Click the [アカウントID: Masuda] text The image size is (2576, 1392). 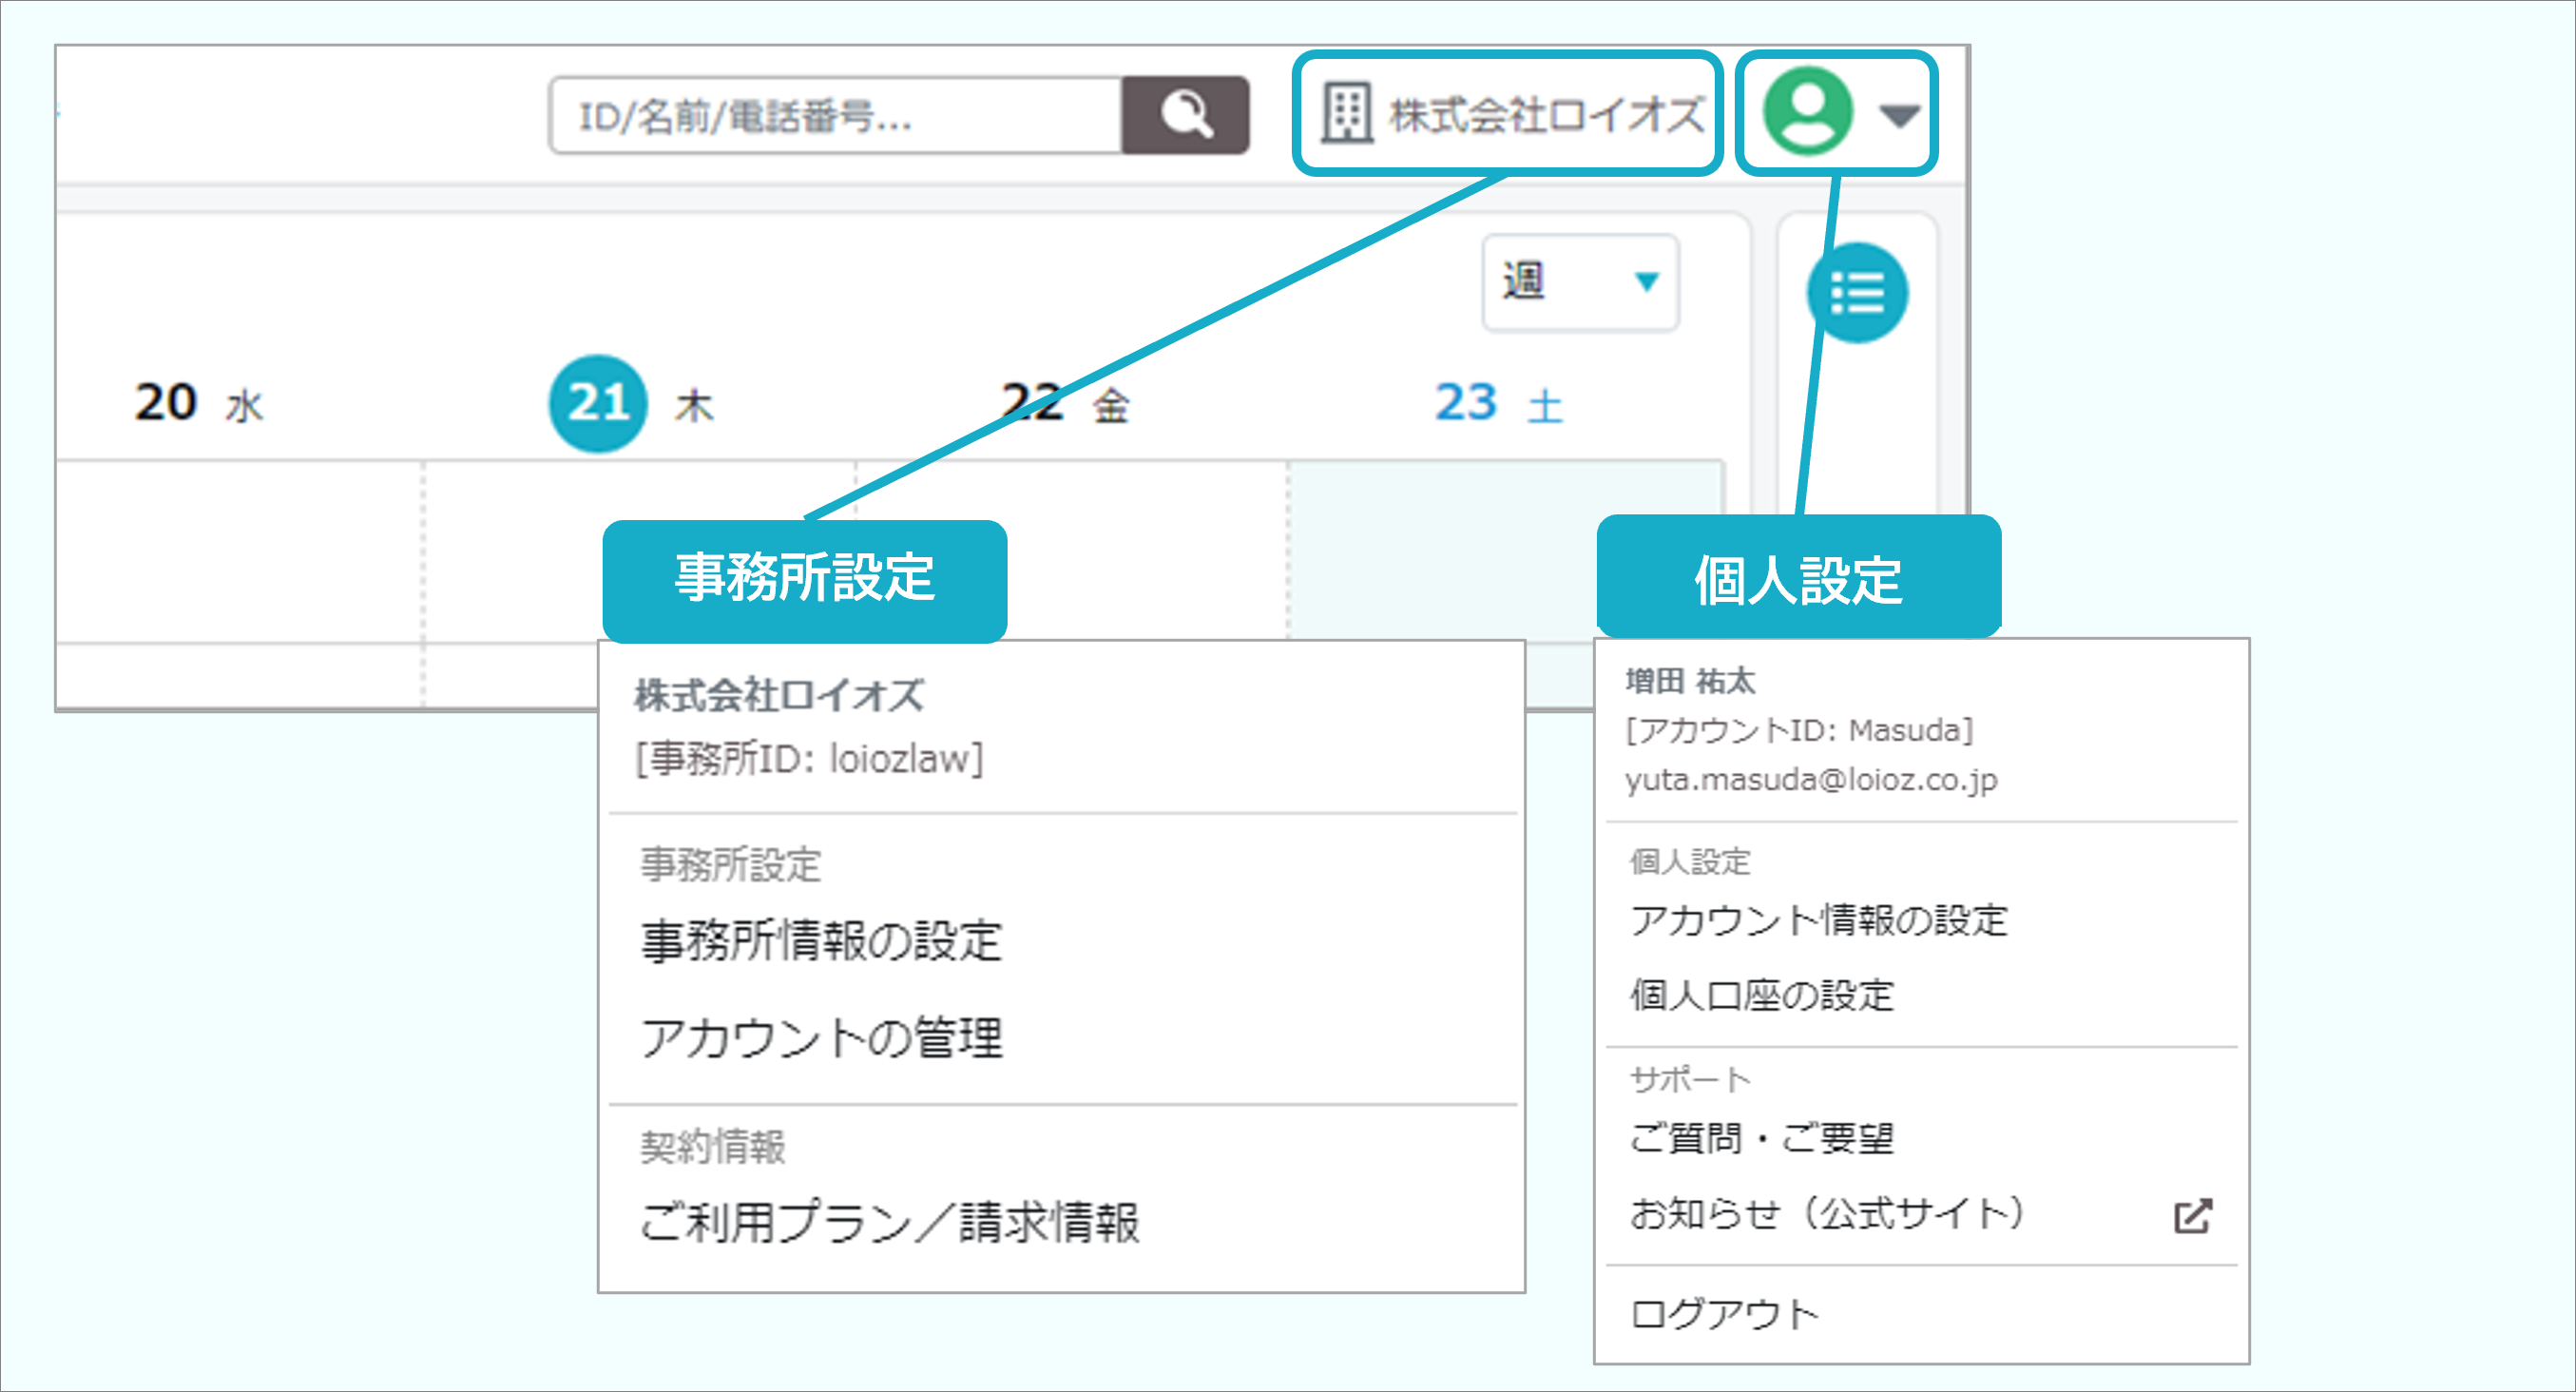[1799, 730]
